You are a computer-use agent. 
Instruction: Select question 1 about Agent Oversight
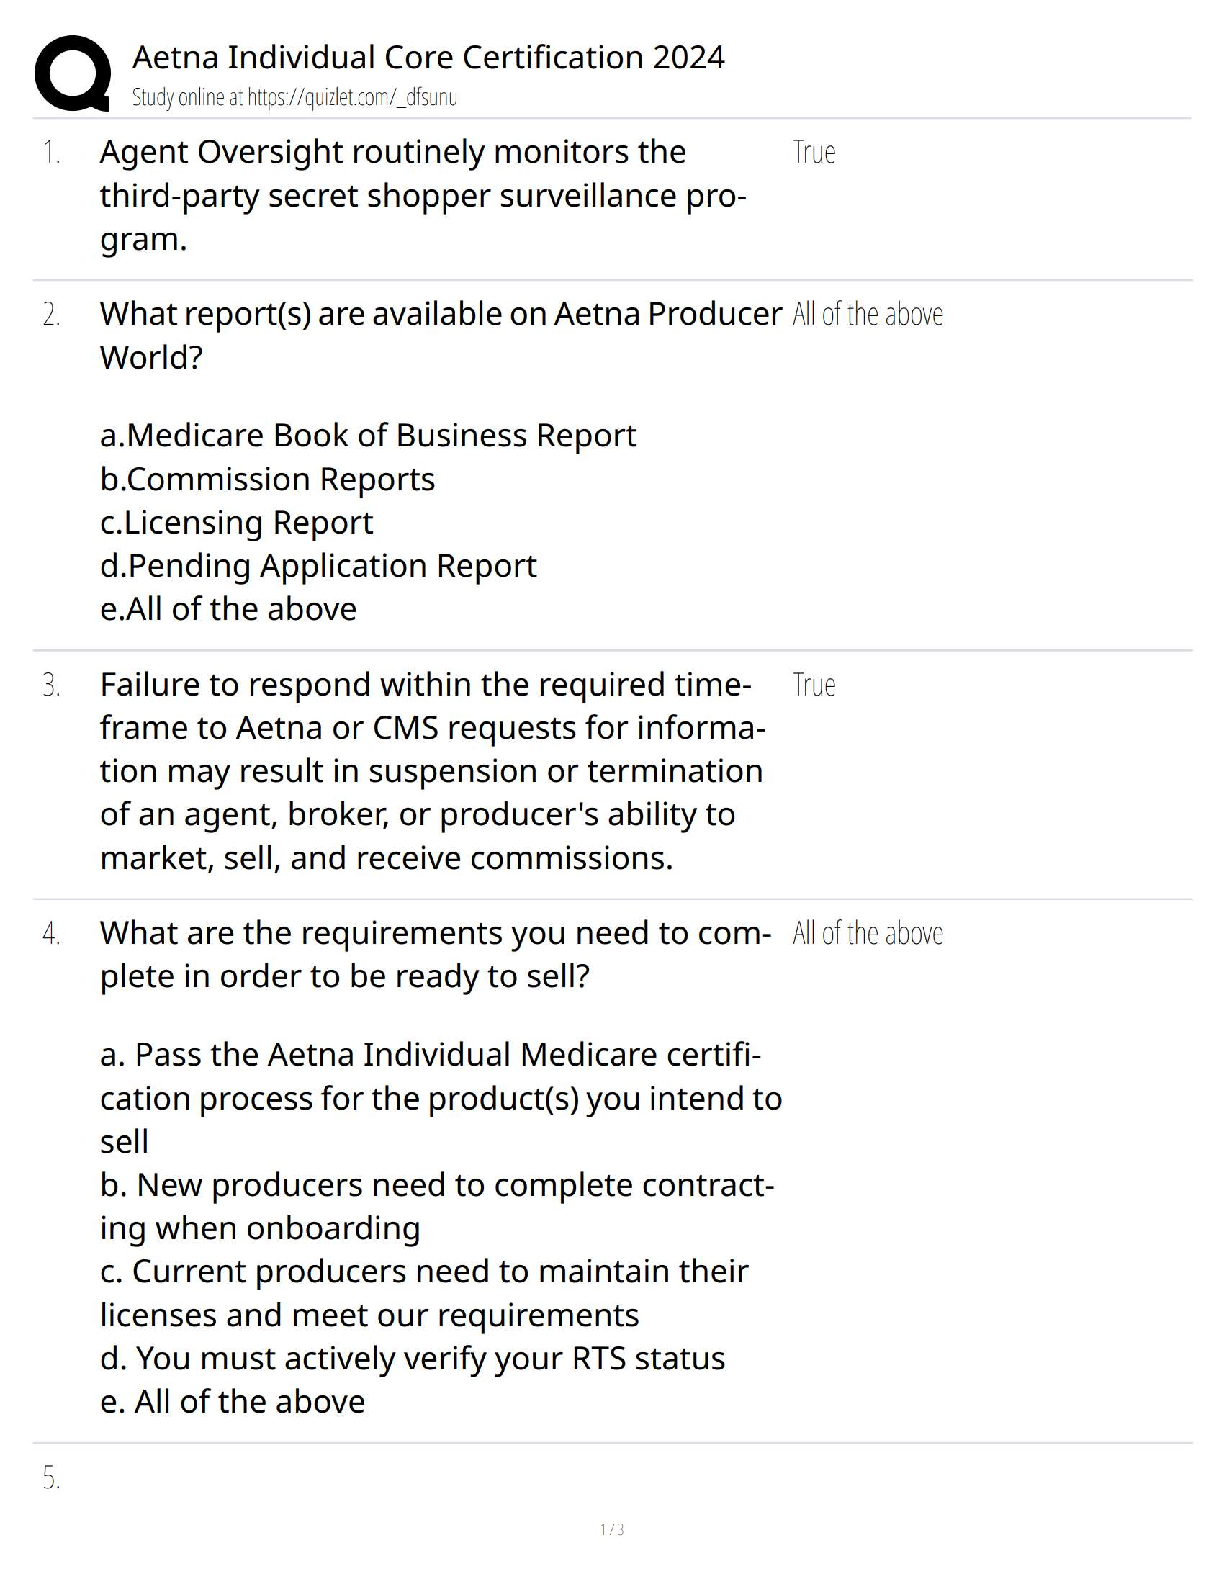coord(422,195)
